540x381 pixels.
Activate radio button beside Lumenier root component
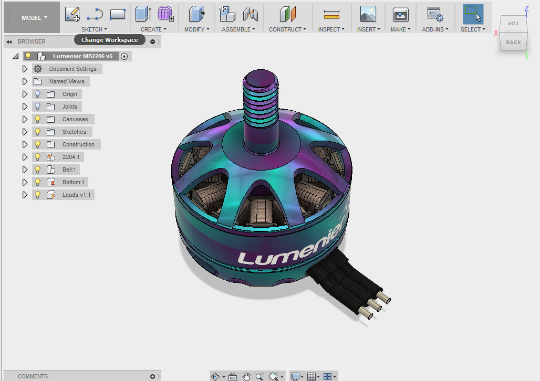125,56
